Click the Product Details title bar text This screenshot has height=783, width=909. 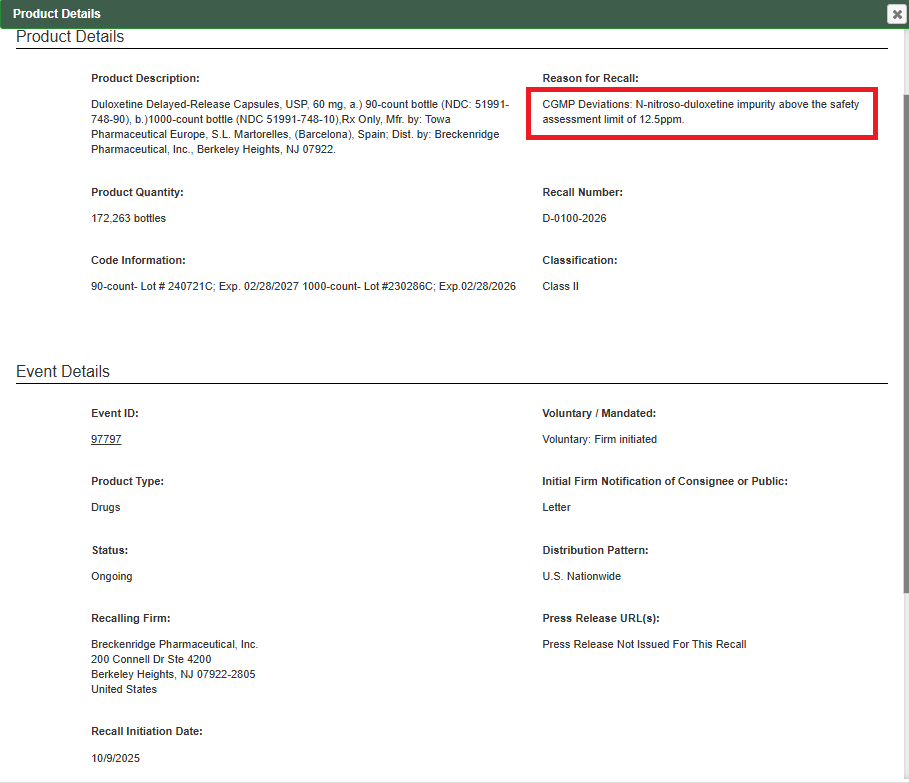[x=57, y=14]
